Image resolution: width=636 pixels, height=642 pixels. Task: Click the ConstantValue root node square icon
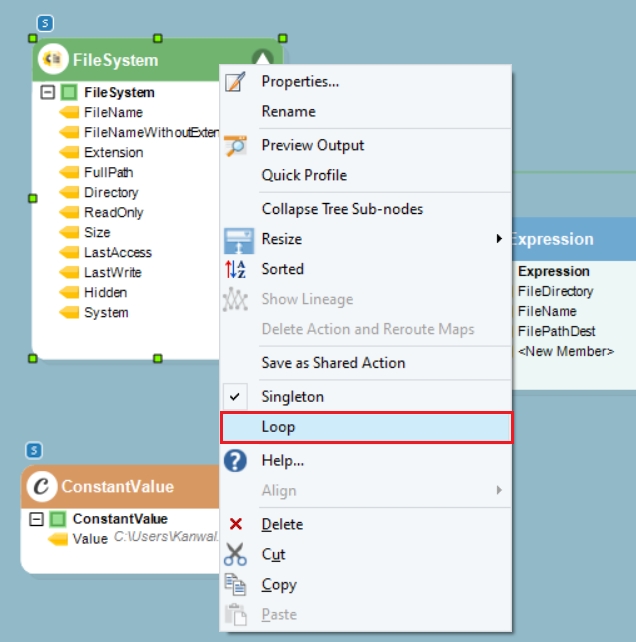(58, 519)
